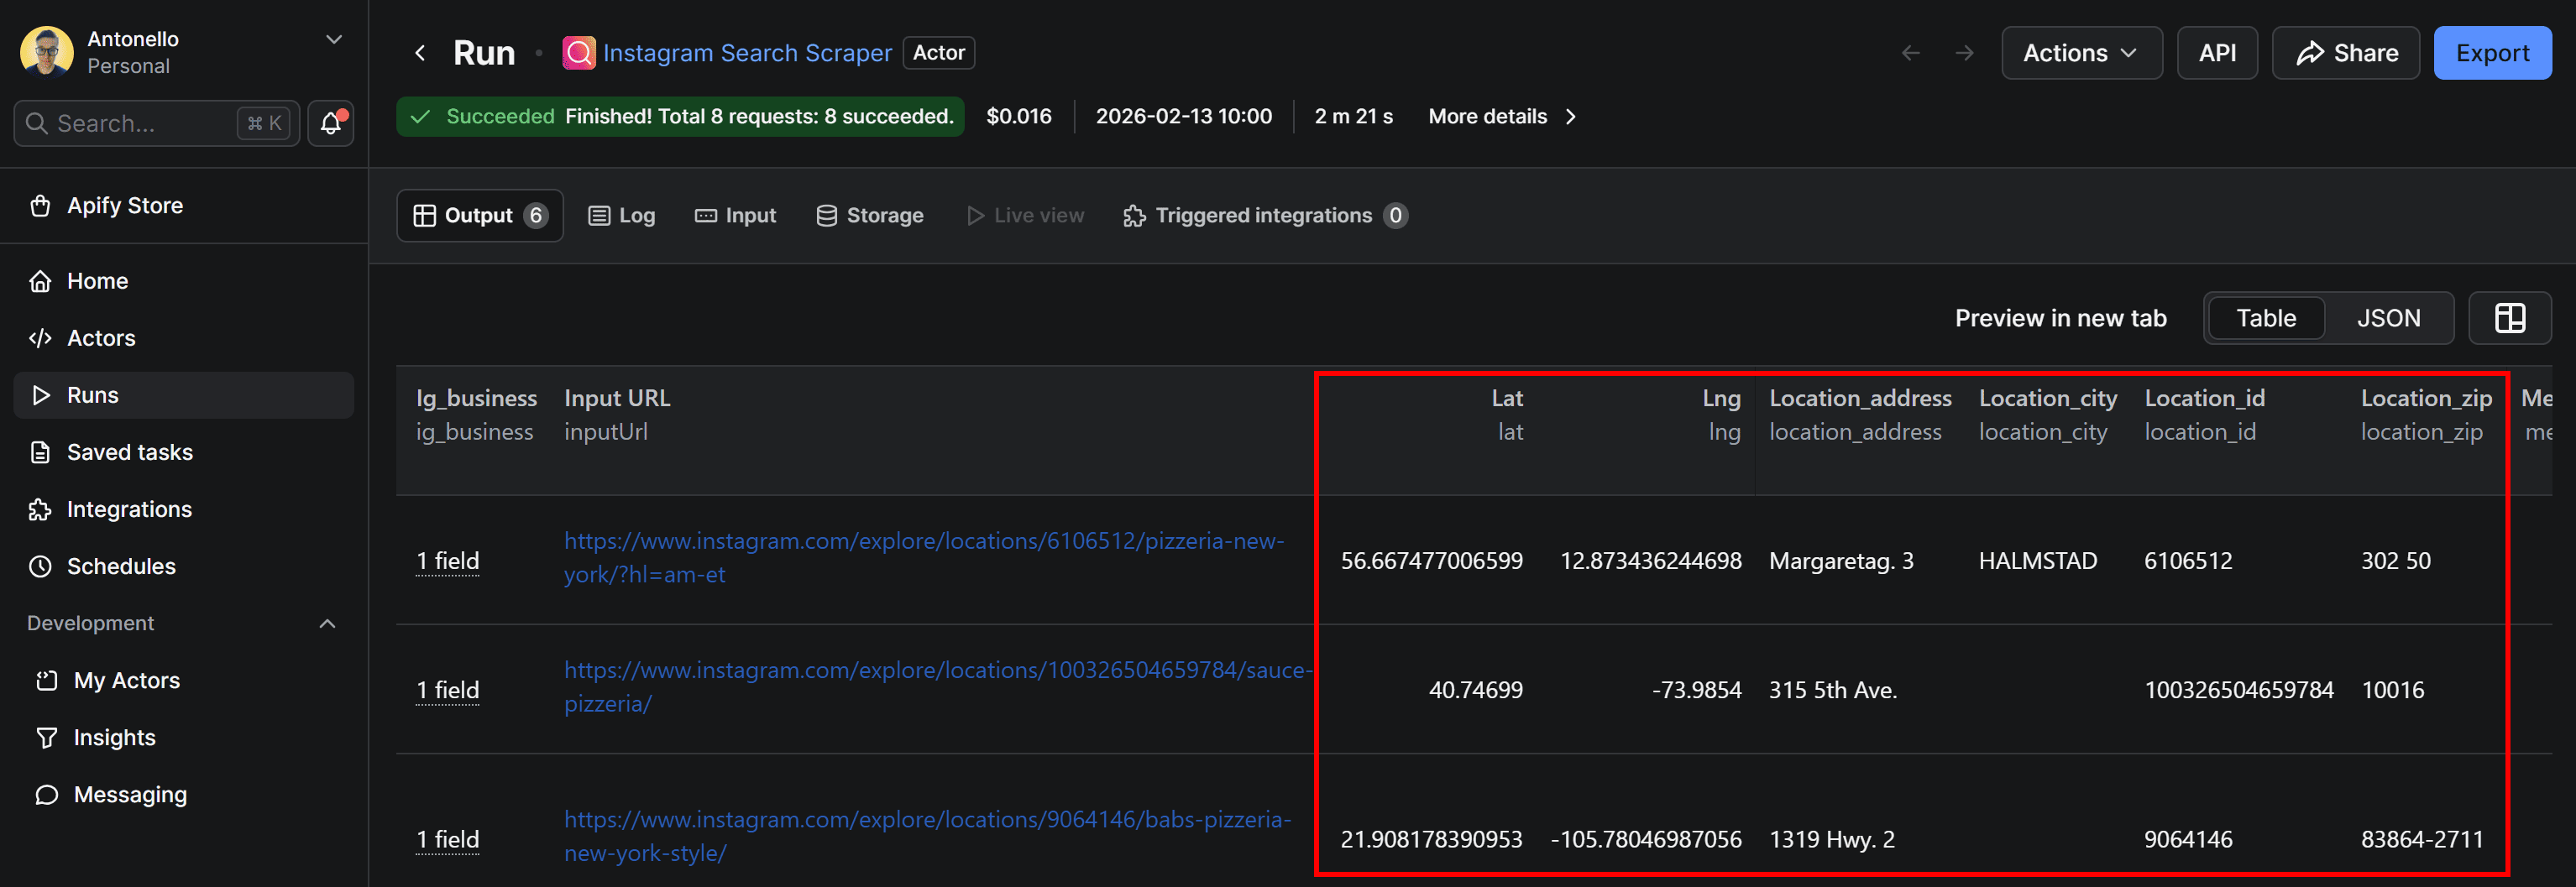Go to previous run arrow

click(1910, 53)
